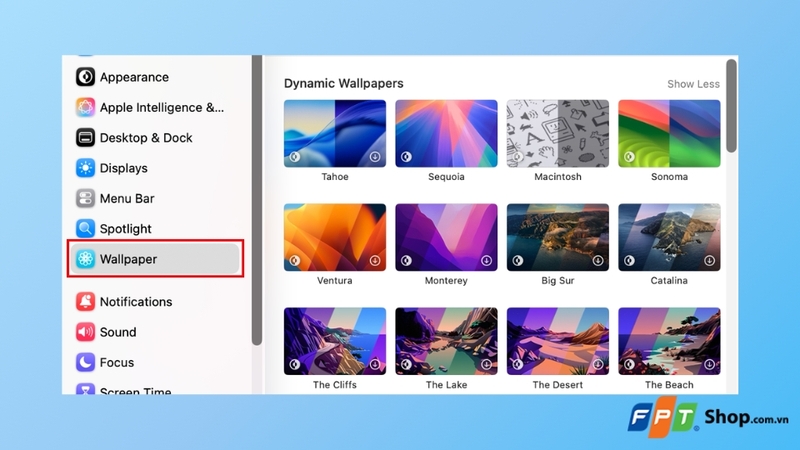Image resolution: width=800 pixels, height=450 pixels.
Task: Click the Appearance sidebar icon
Action: (x=85, y=77)
